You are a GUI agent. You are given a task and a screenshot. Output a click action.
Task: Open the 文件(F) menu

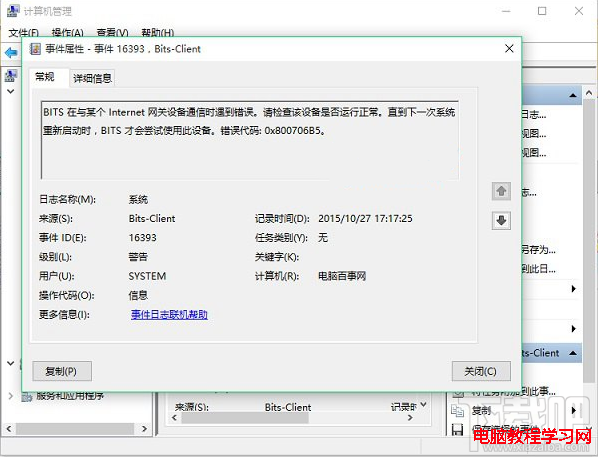pyautogui.click(x=24, y=33)
